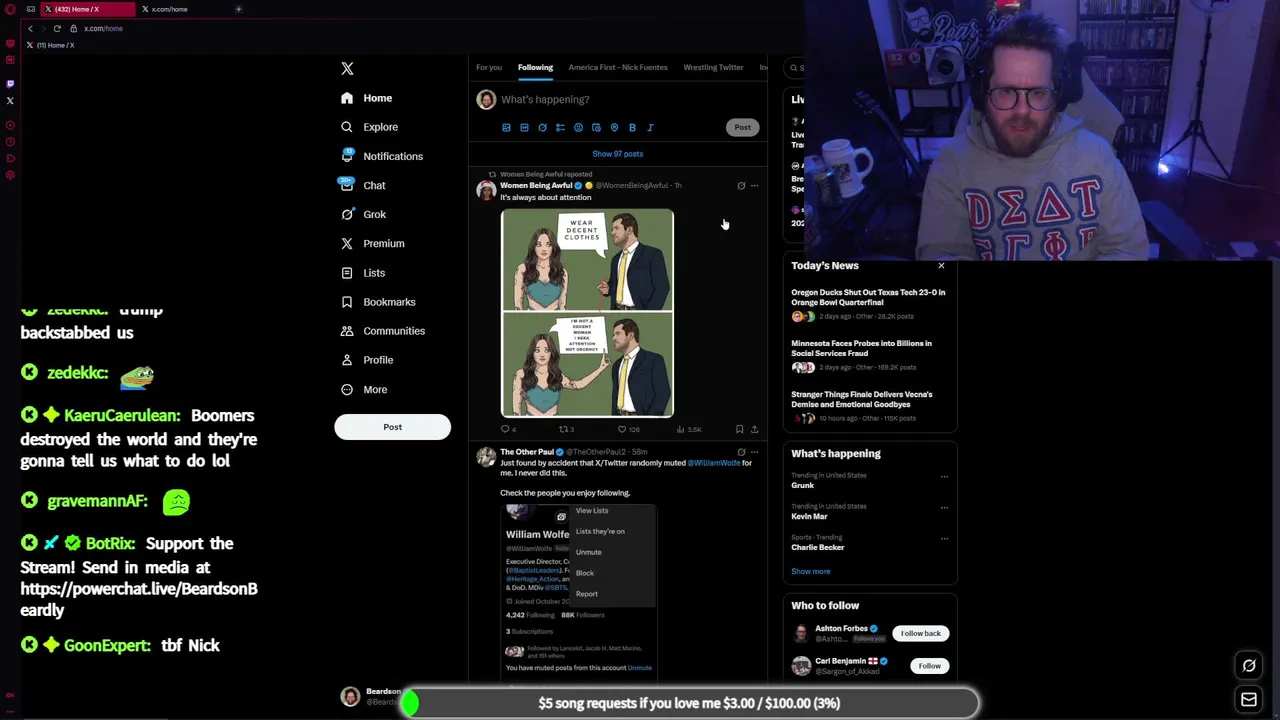
Task: Open floating messages button at lower right
Action: [x=1249, y=700]
